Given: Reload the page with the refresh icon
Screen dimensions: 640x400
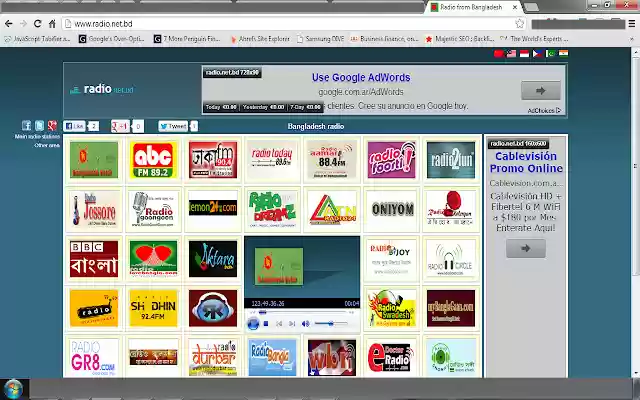Looking at the screenshot, I should (38, 24).
